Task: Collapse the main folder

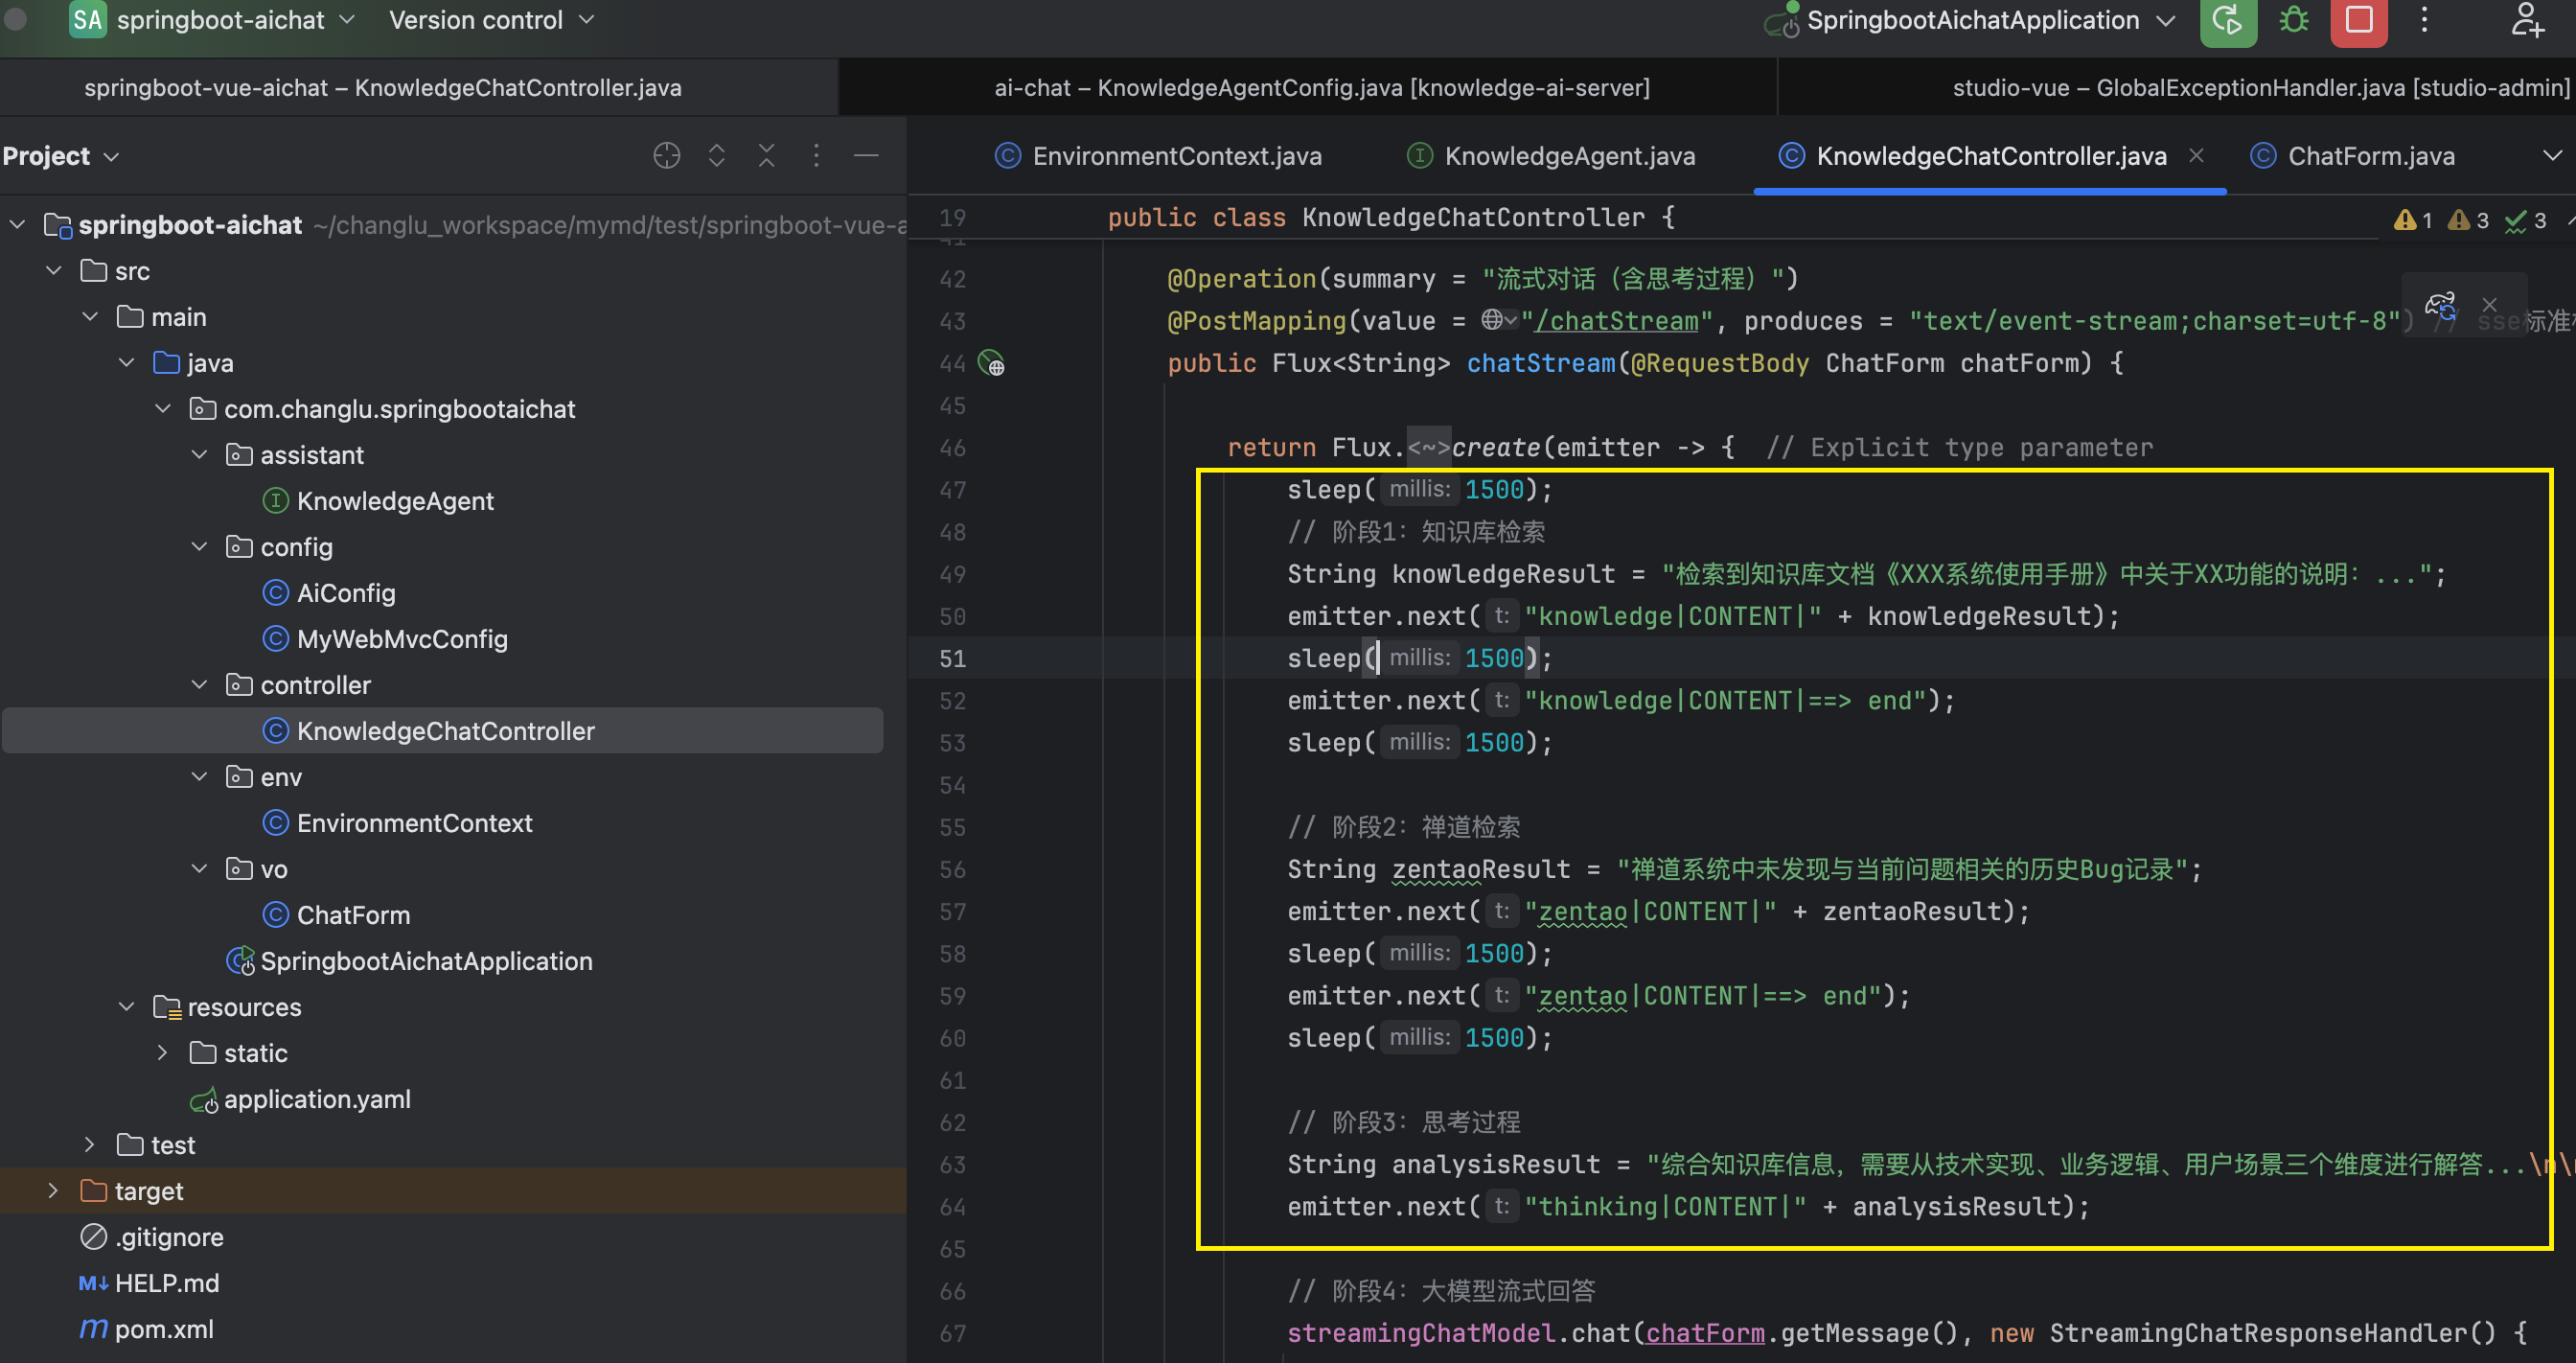Action: 90,317
